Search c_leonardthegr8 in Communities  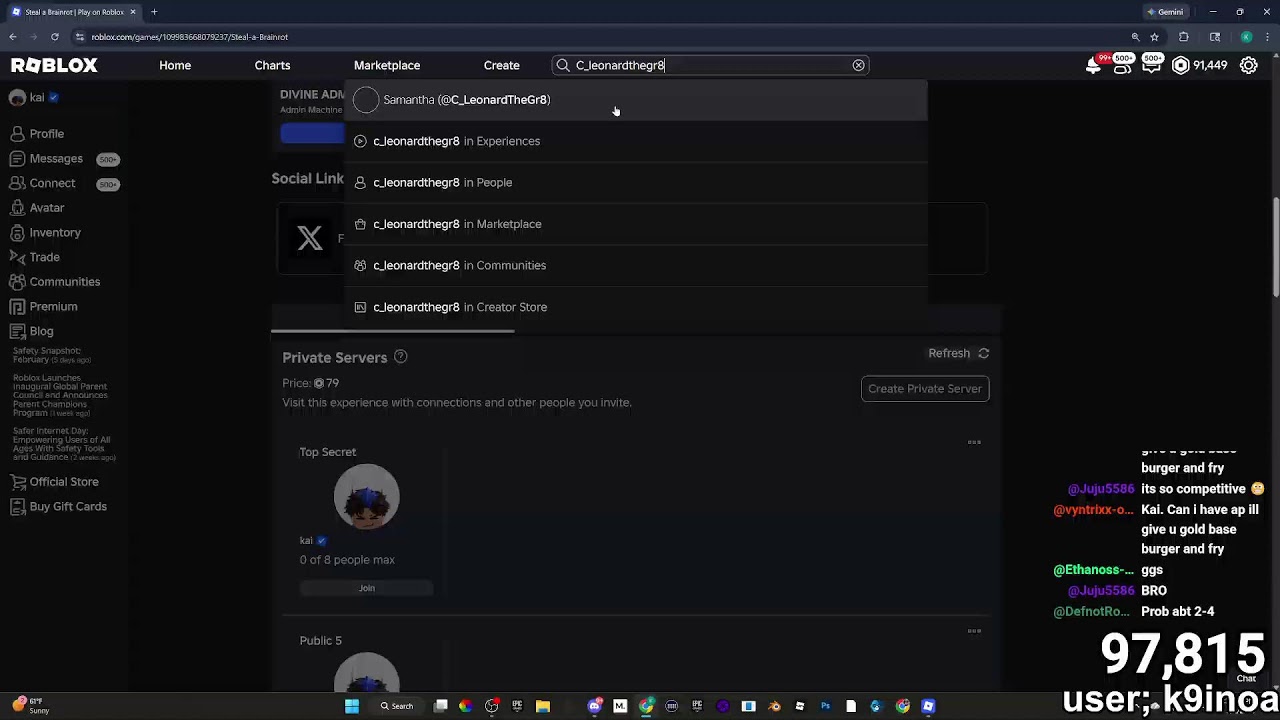click(636, 265)
